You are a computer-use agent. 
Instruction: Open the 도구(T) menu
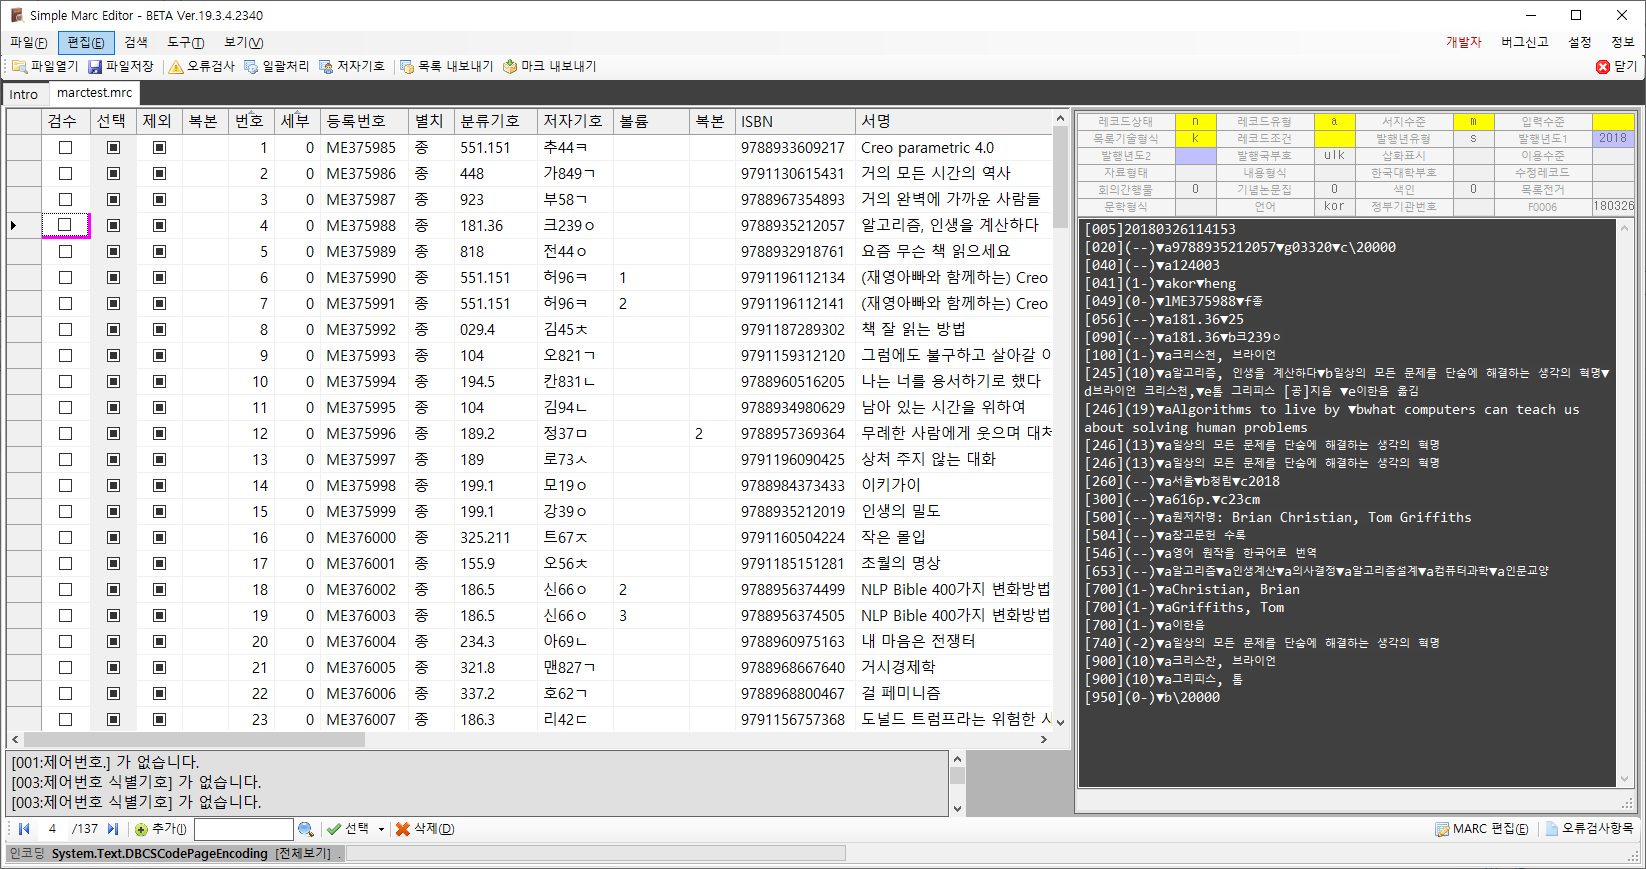(185, 42)
